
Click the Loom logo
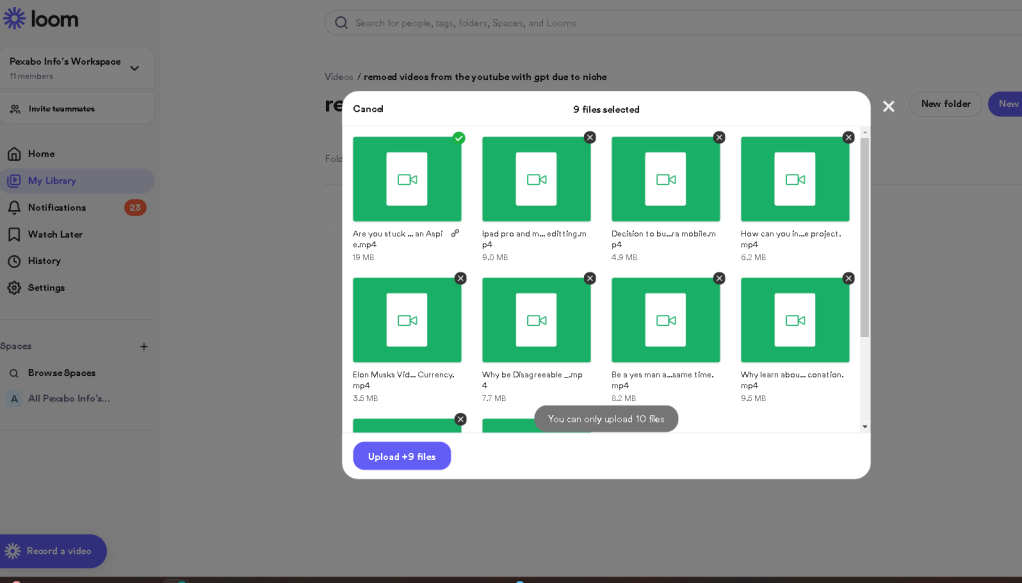(40, 19)
